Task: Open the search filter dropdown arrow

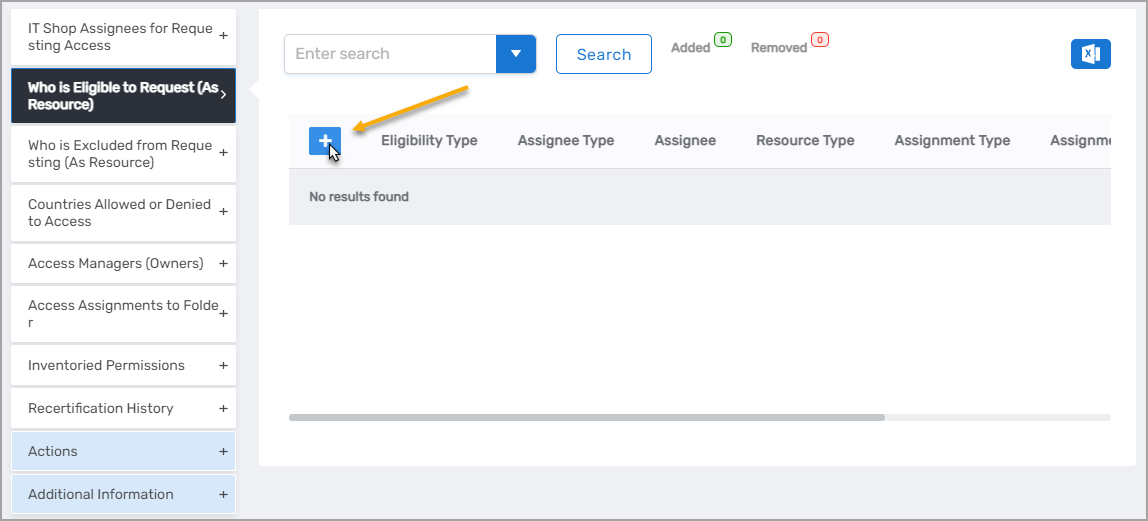Action: point(516,54)
